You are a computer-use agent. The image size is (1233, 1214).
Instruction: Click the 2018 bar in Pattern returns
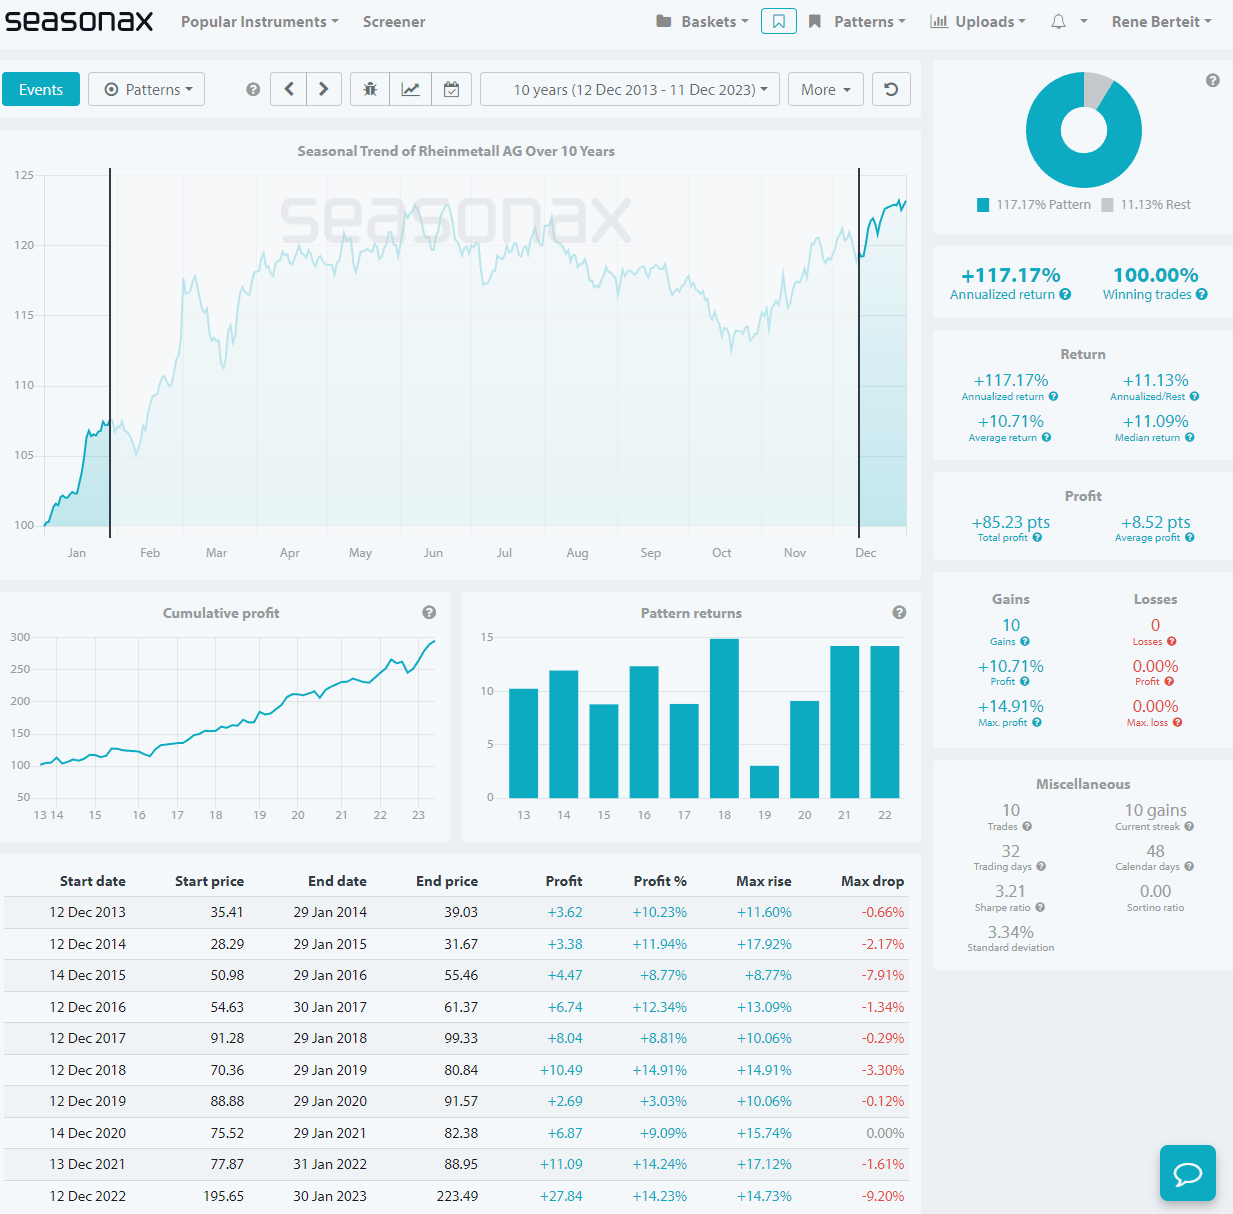(x=724, y=717)
